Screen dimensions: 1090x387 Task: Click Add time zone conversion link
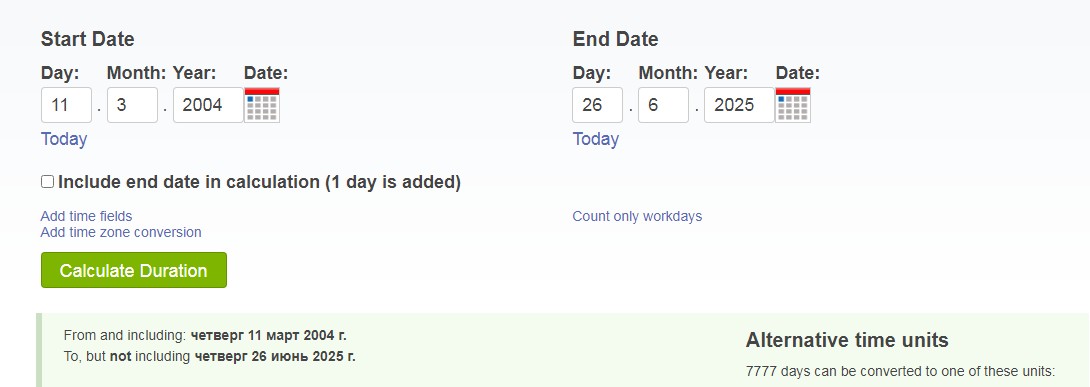pyautogui.click(x=121, y=232)
